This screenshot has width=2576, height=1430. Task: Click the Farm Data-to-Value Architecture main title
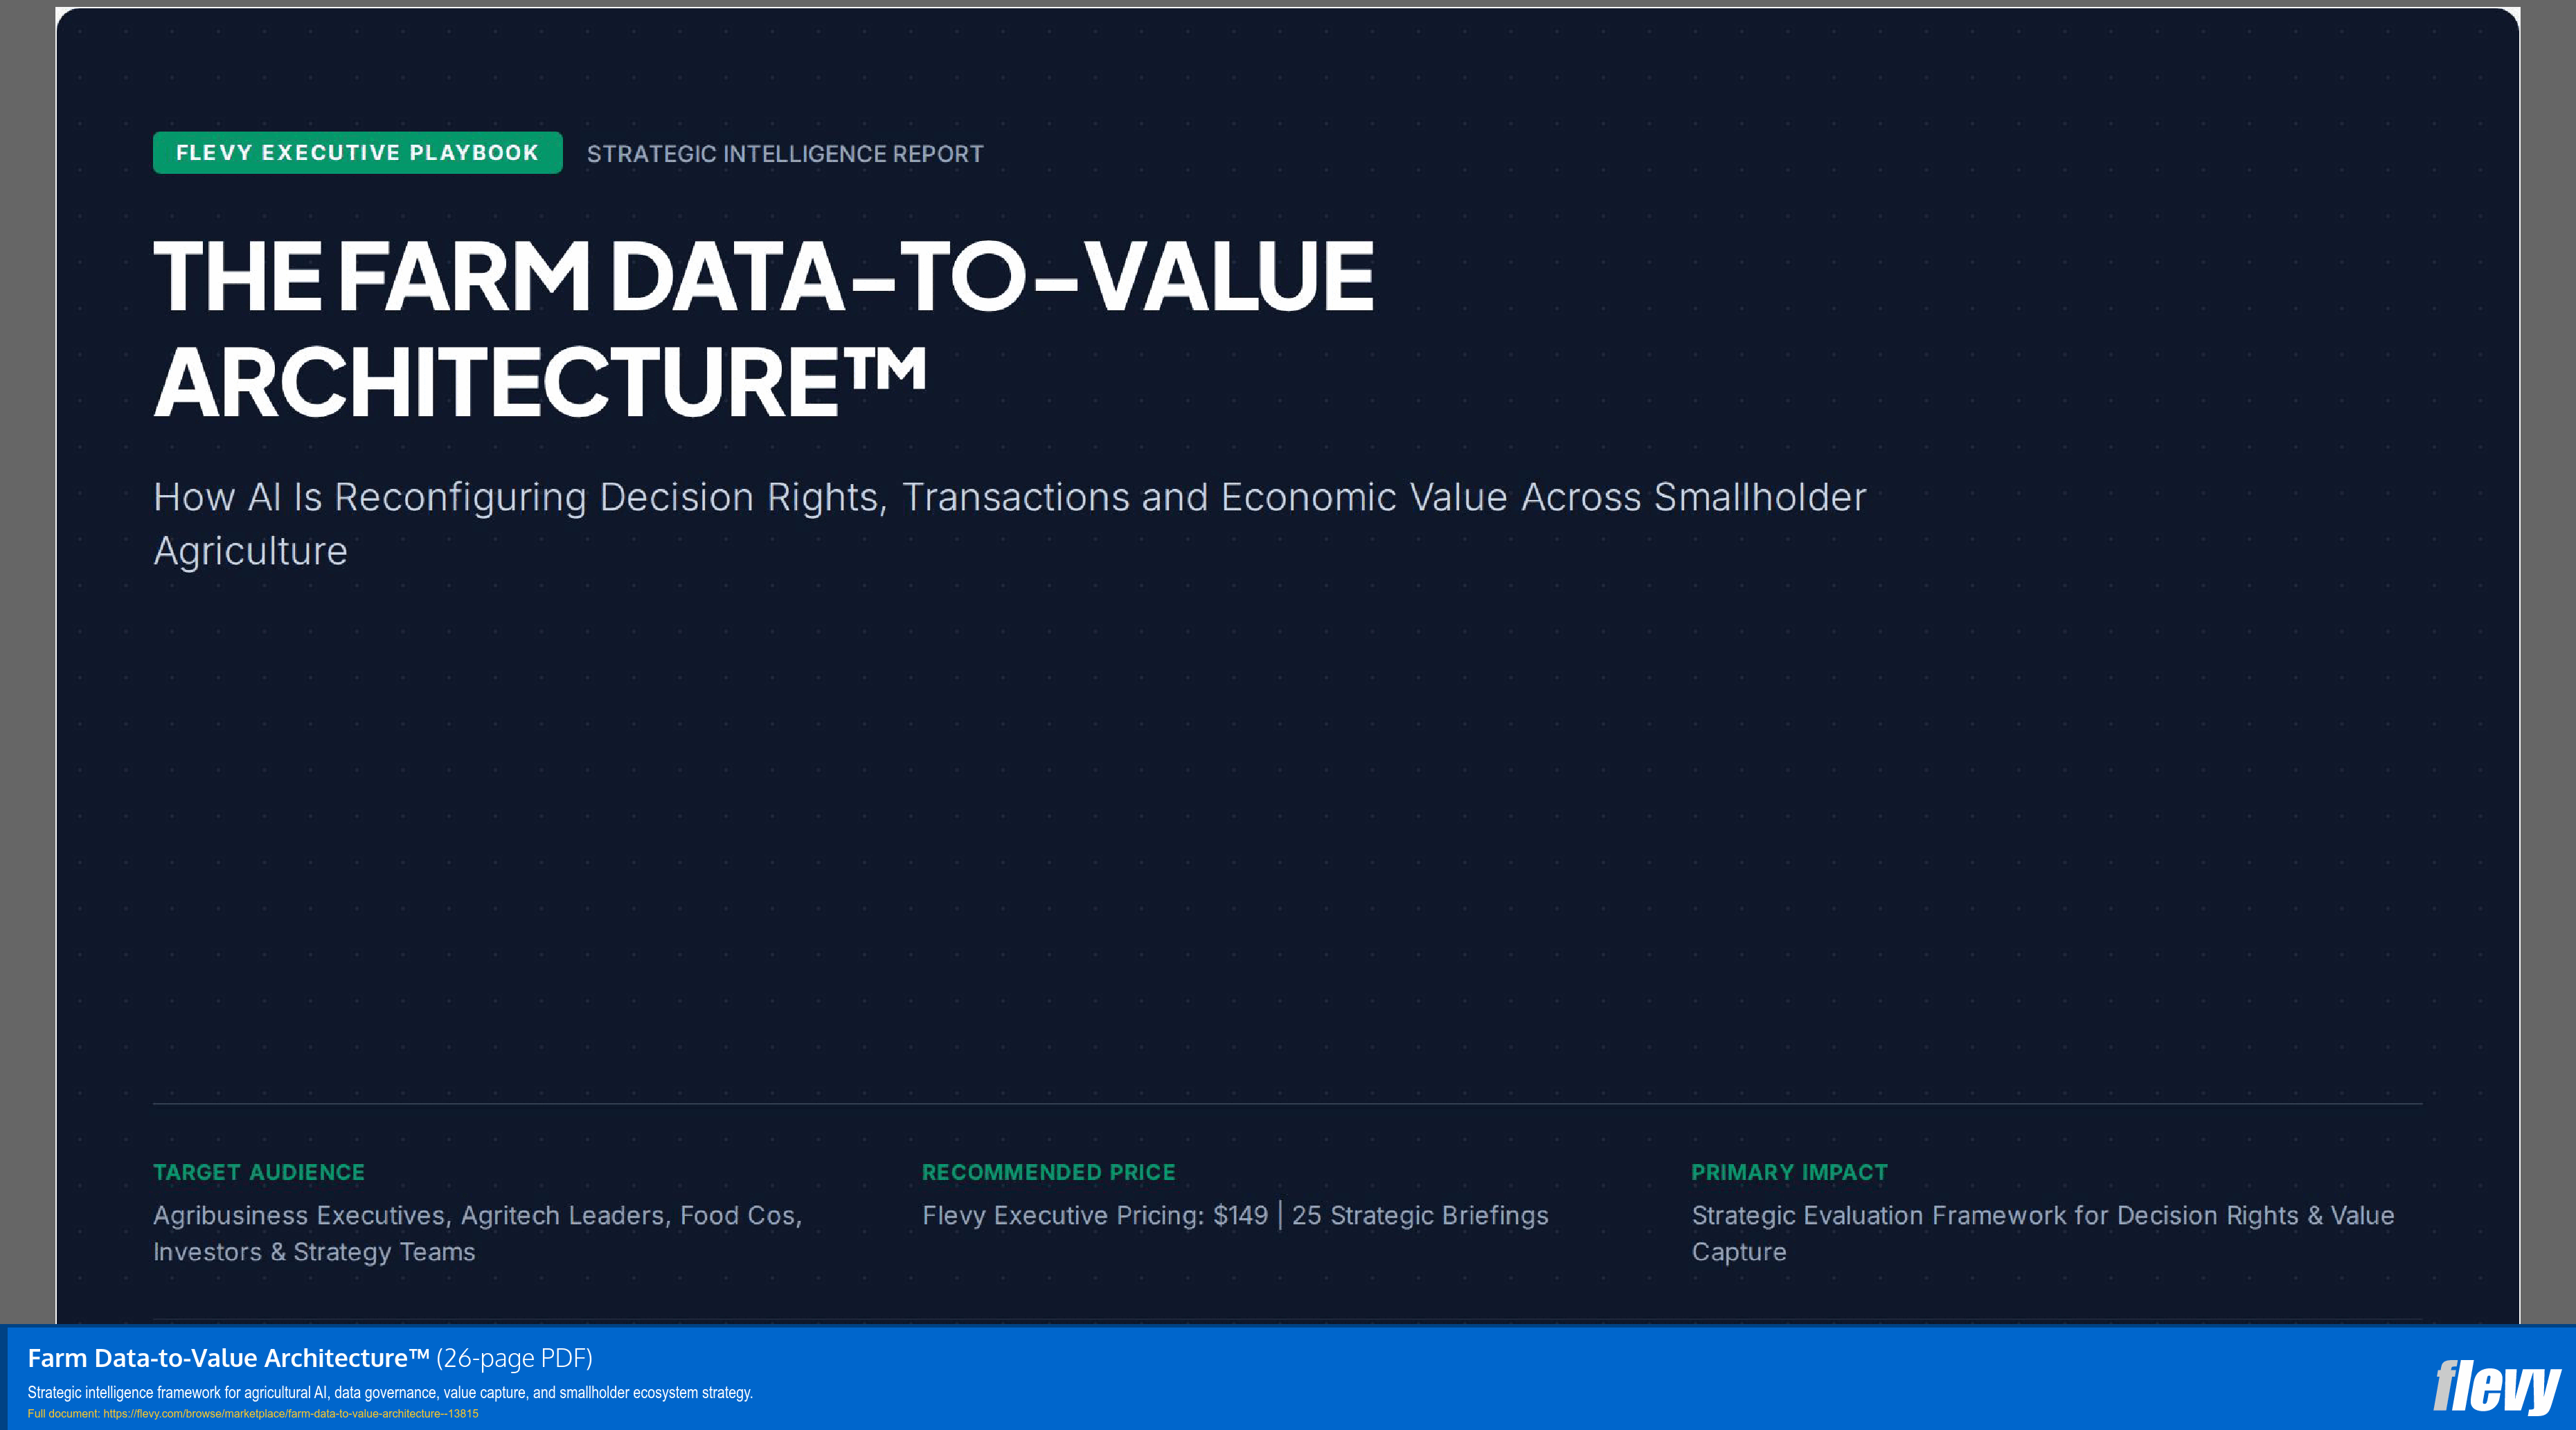tap(764, 328)
